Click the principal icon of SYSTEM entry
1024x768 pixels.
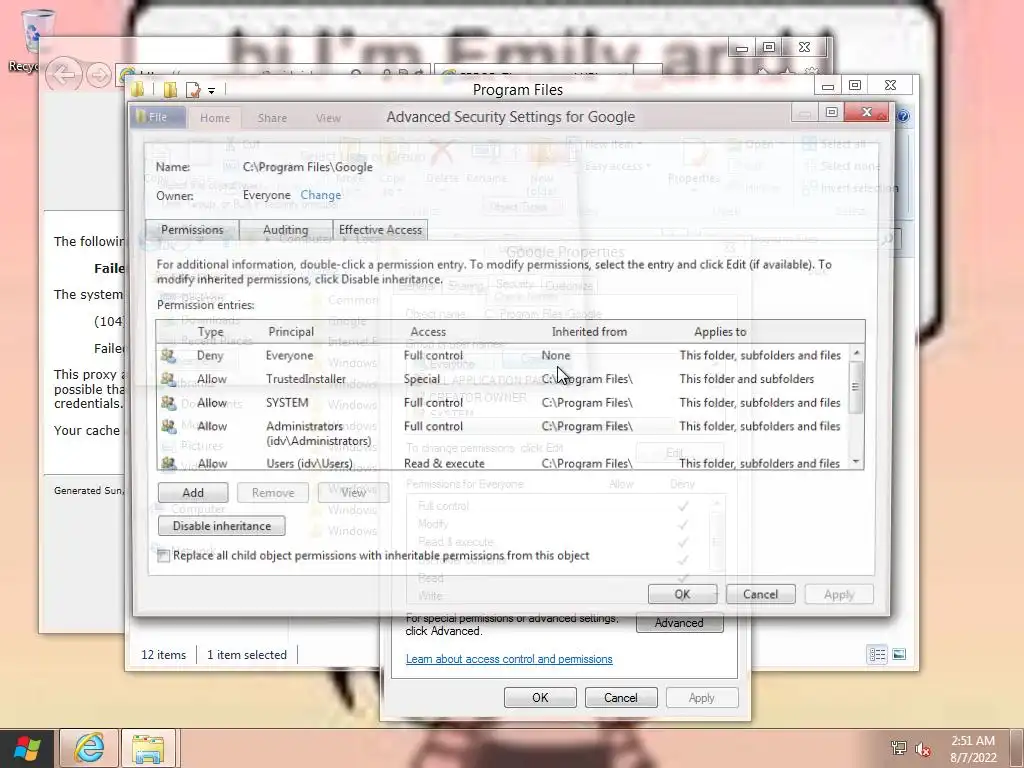(x=168, y=403)
